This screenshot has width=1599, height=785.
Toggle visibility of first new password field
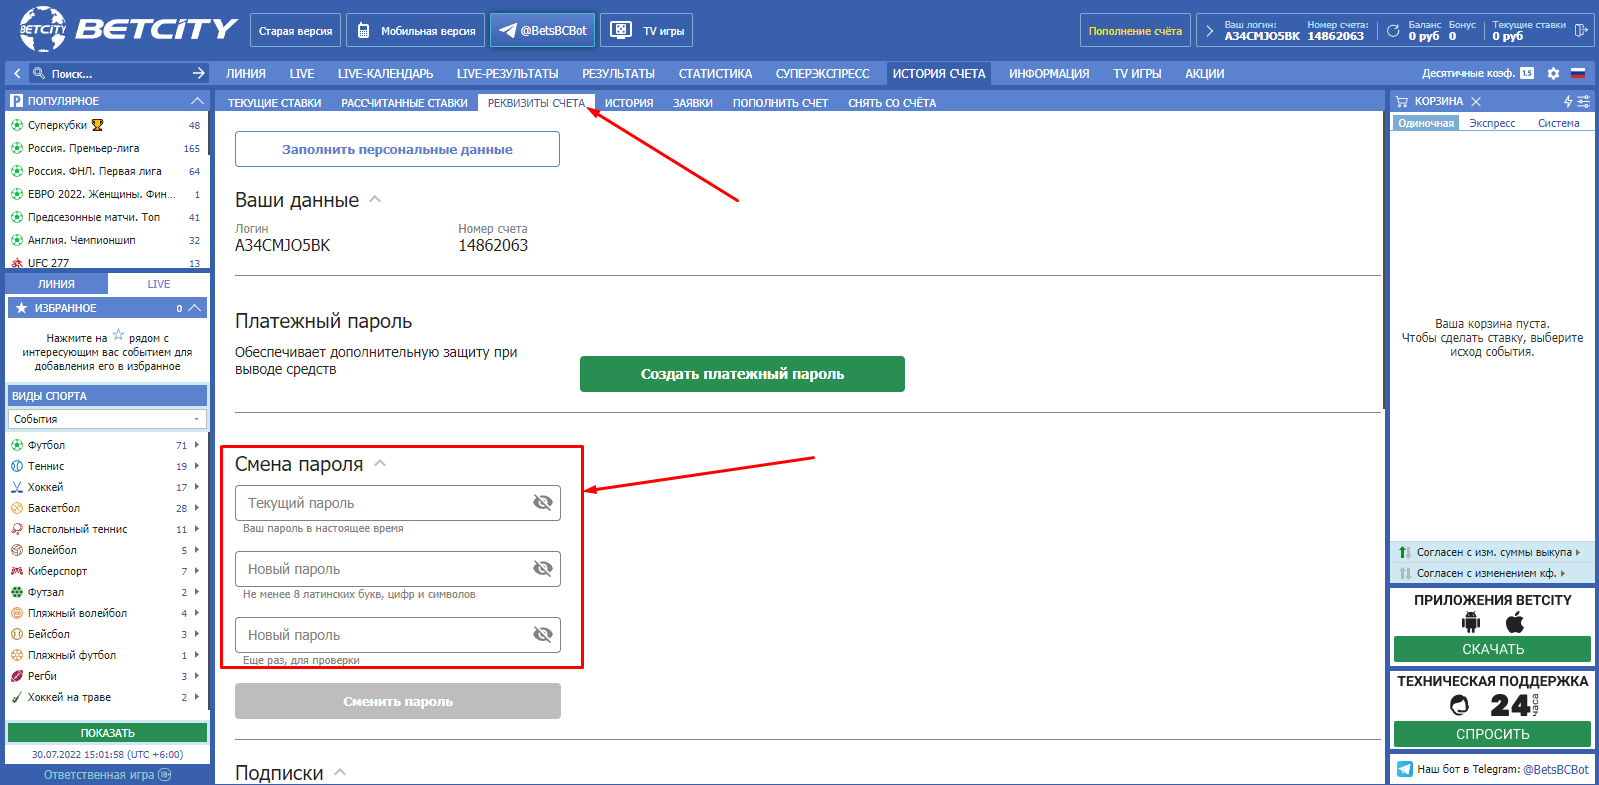(x=543, y=569)
